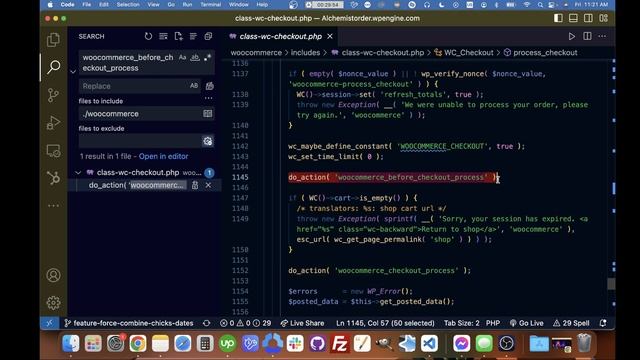The height and width of the screenshot is (360, 640).
Task: Synchronize changes in status bar
Action: click(207, 323)
